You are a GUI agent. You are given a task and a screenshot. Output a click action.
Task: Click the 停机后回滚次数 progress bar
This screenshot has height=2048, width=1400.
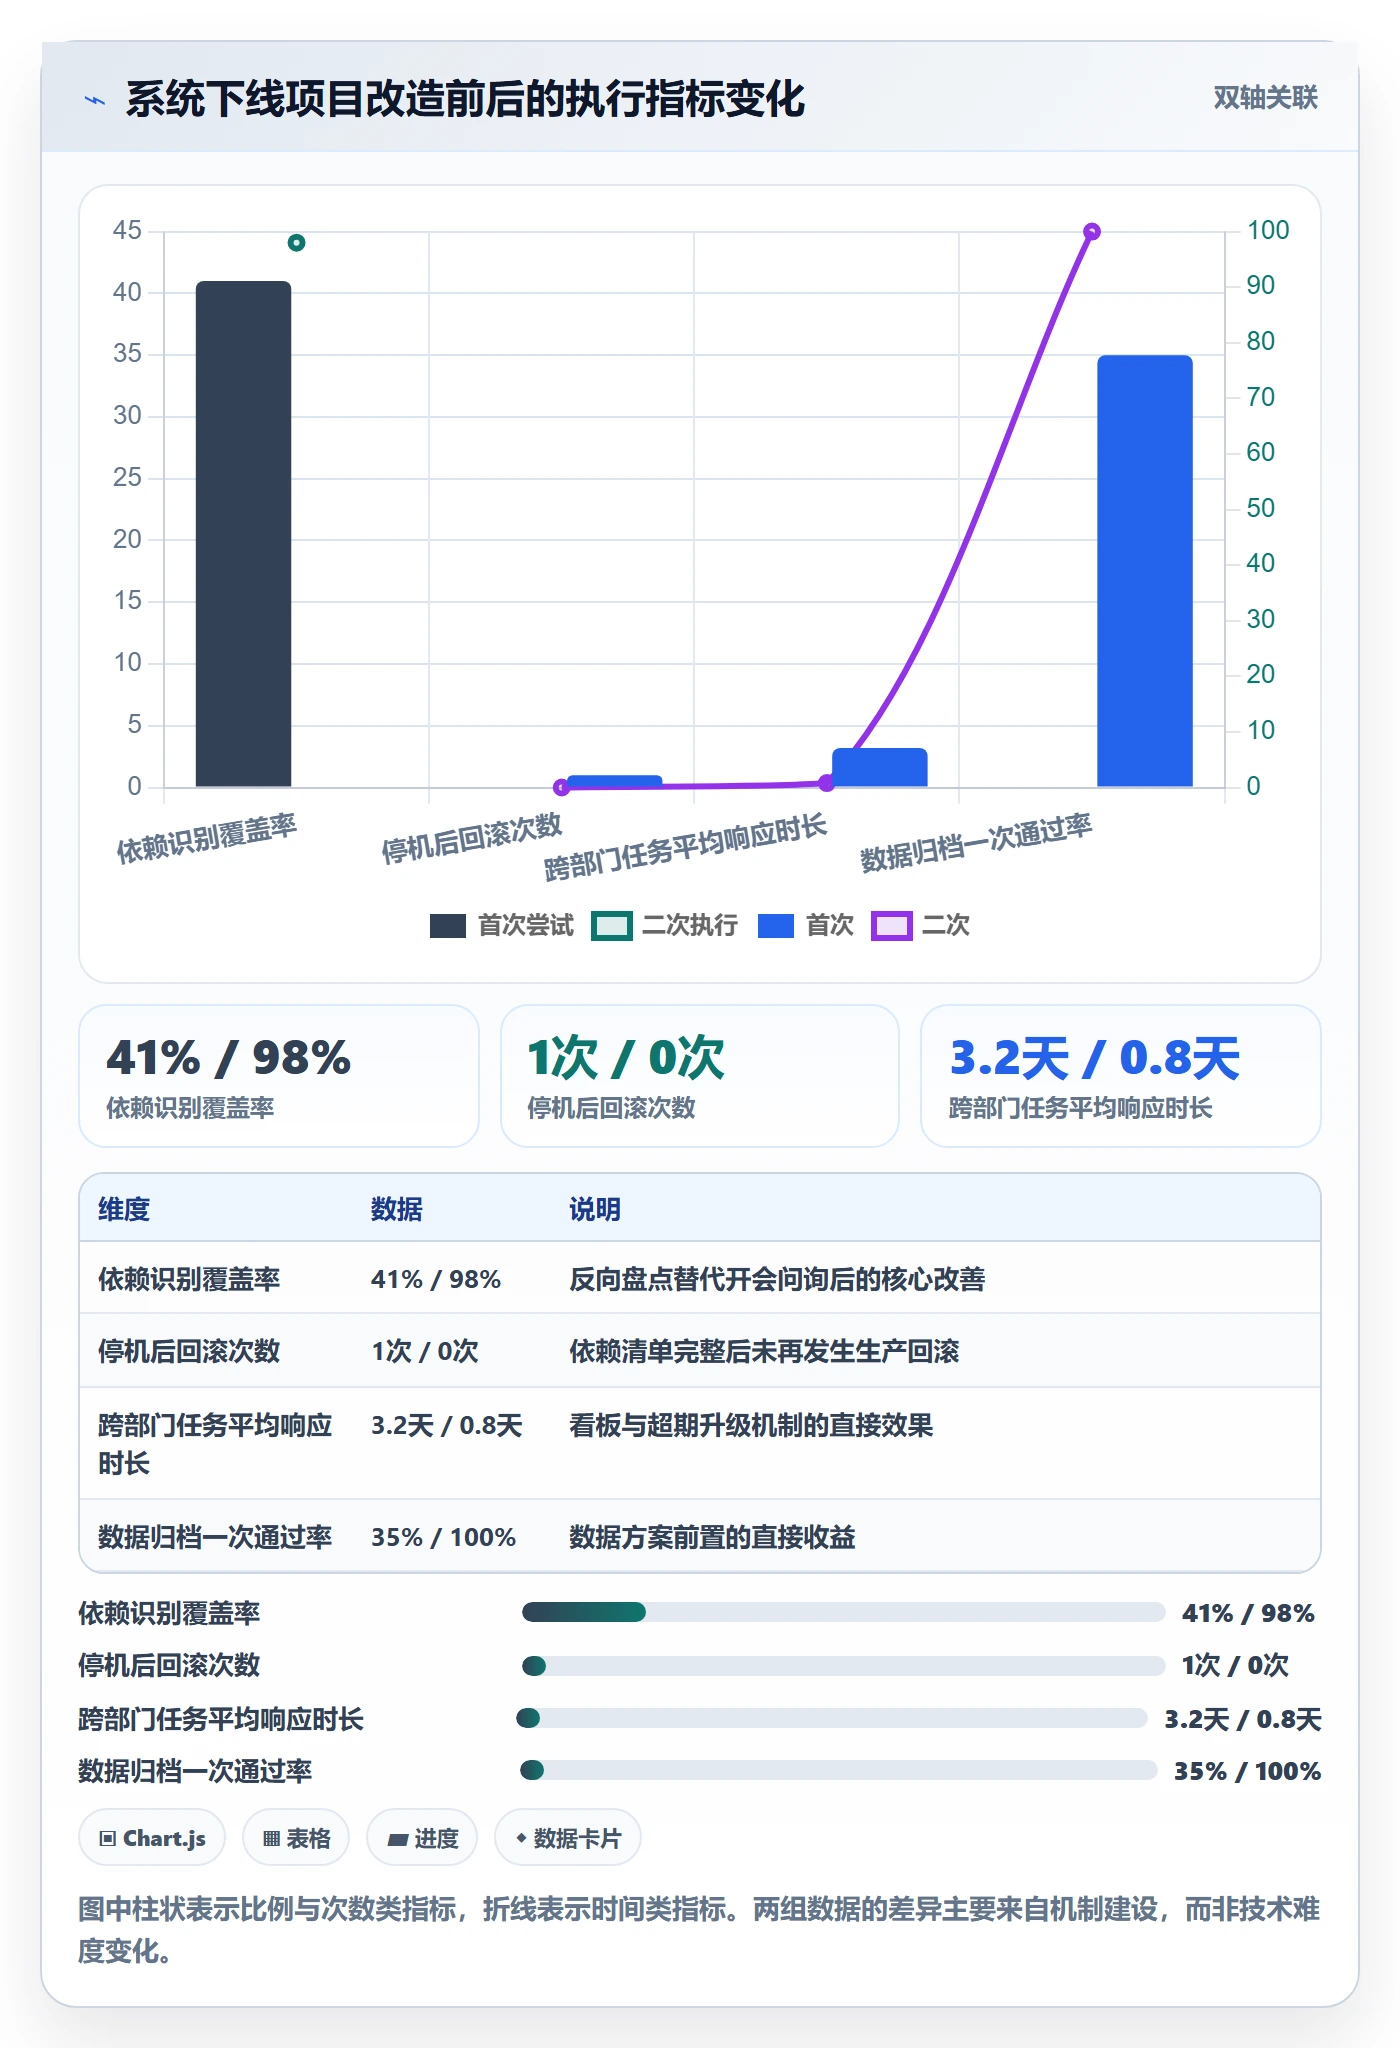click(x=843, y=1666)
